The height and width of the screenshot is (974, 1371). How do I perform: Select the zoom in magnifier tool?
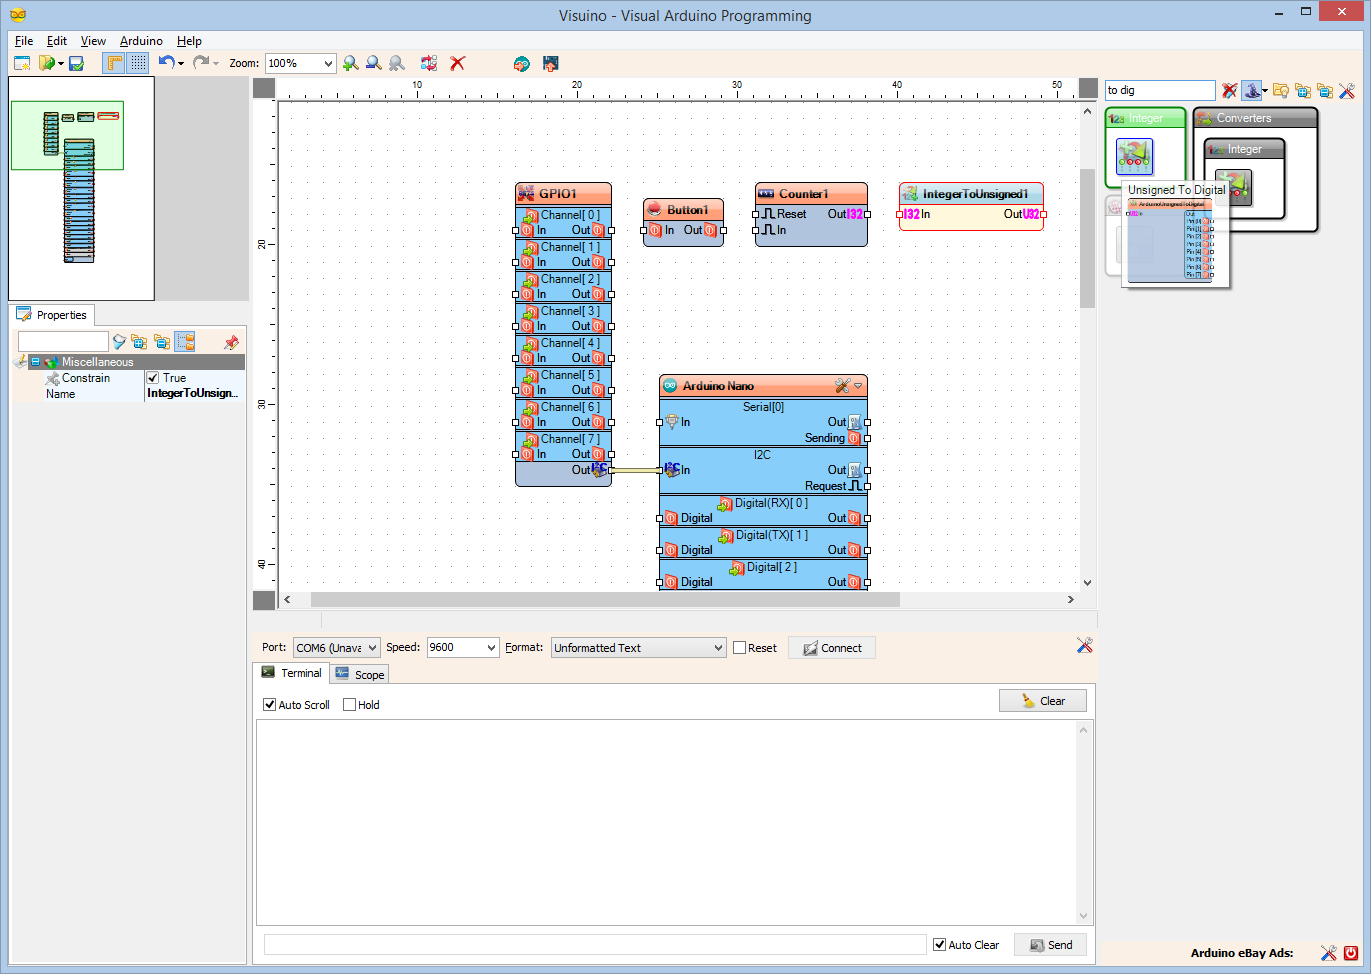coord(350,62)
